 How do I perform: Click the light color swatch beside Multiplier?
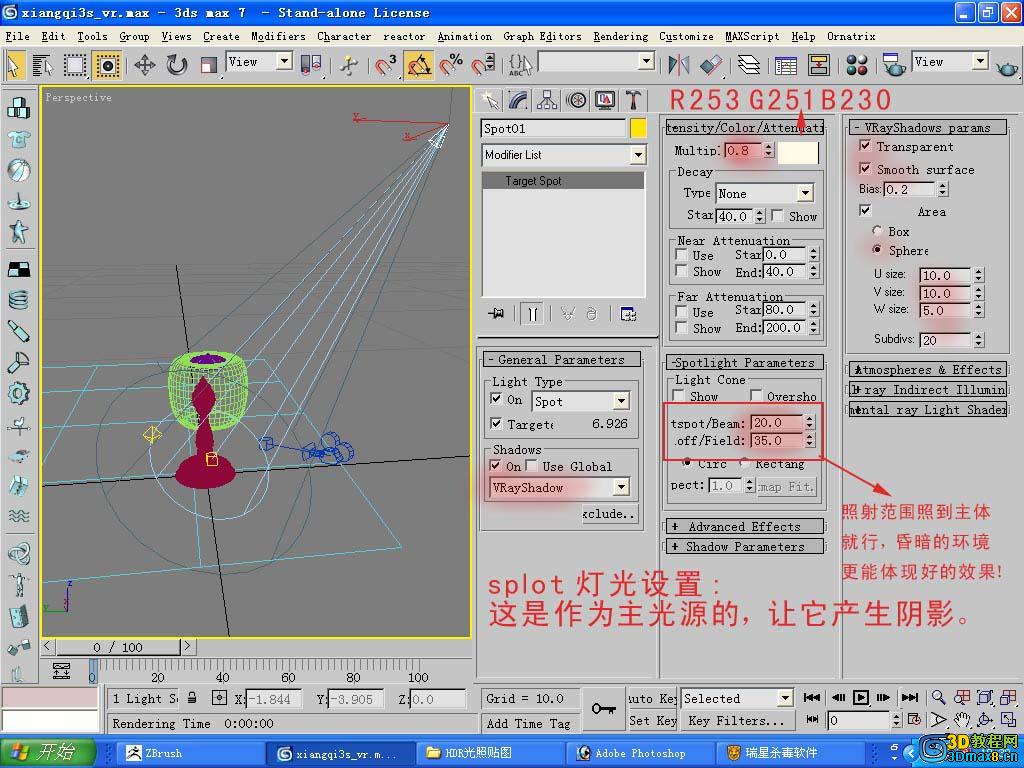tap(798, 151)
